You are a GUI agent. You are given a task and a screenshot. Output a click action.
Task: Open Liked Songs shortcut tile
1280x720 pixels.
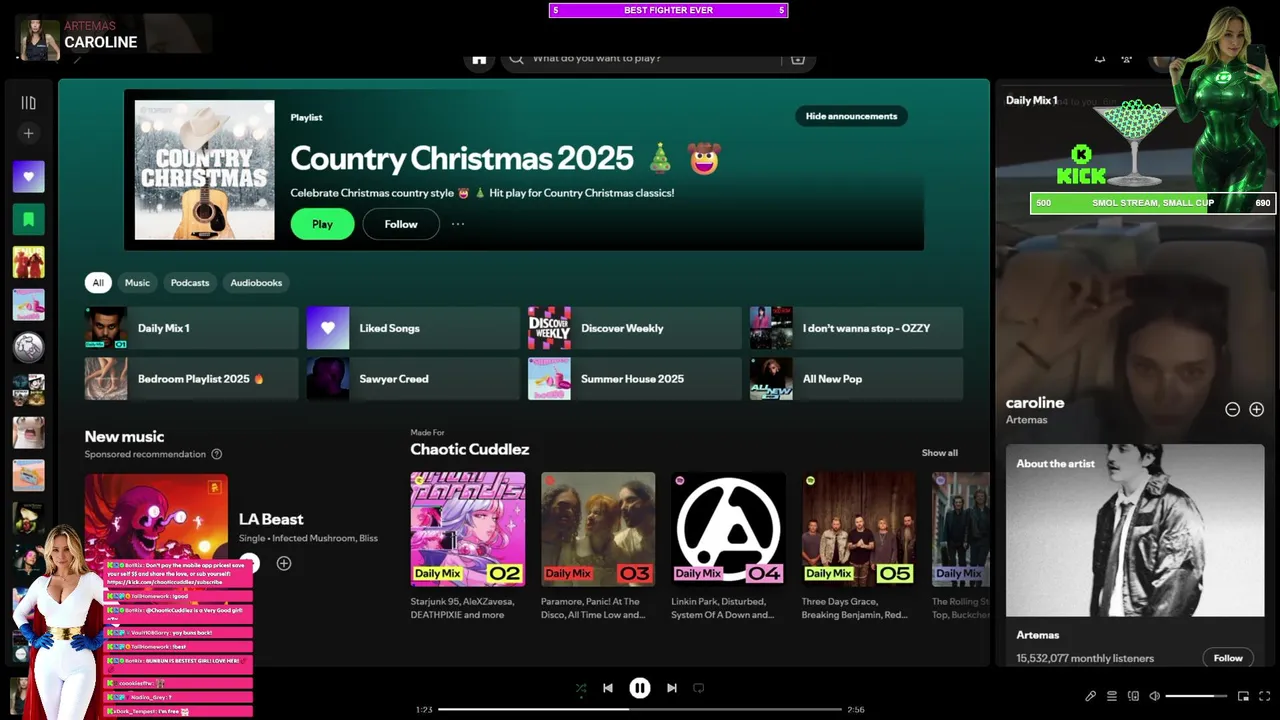413,328
